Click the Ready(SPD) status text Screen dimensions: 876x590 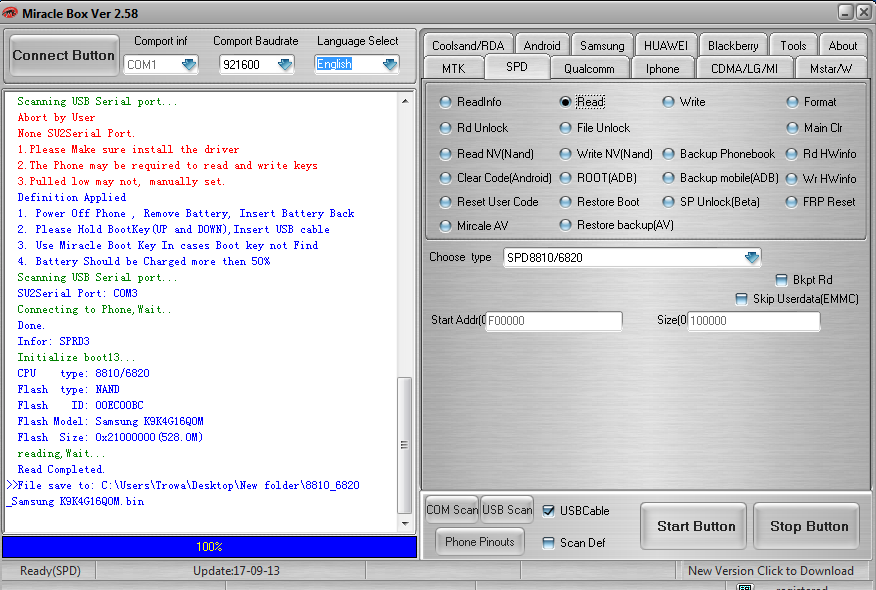point(50,570)
